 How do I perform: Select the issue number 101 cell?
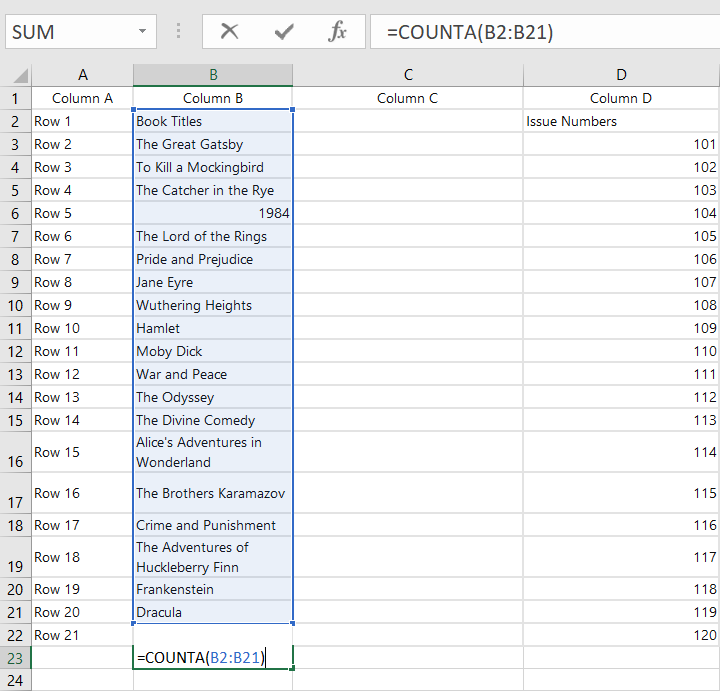click(621, 144)
